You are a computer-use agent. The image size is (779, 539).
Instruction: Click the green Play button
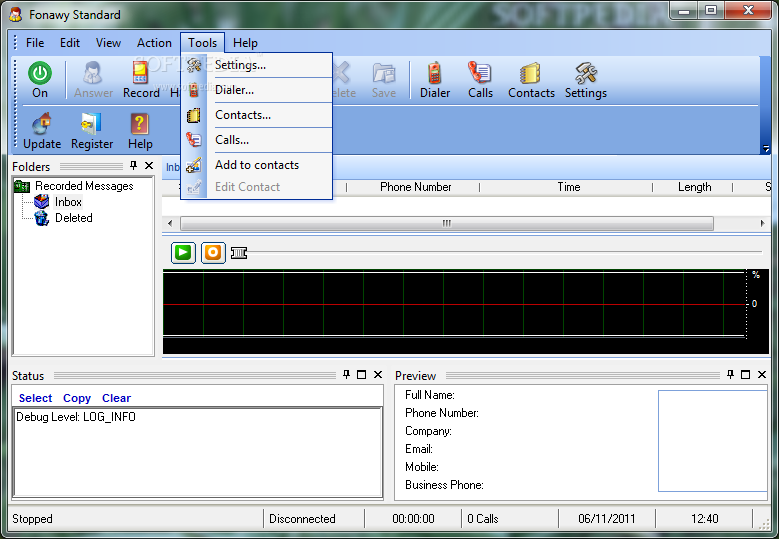pyautogui.click(x=183, y=252)
